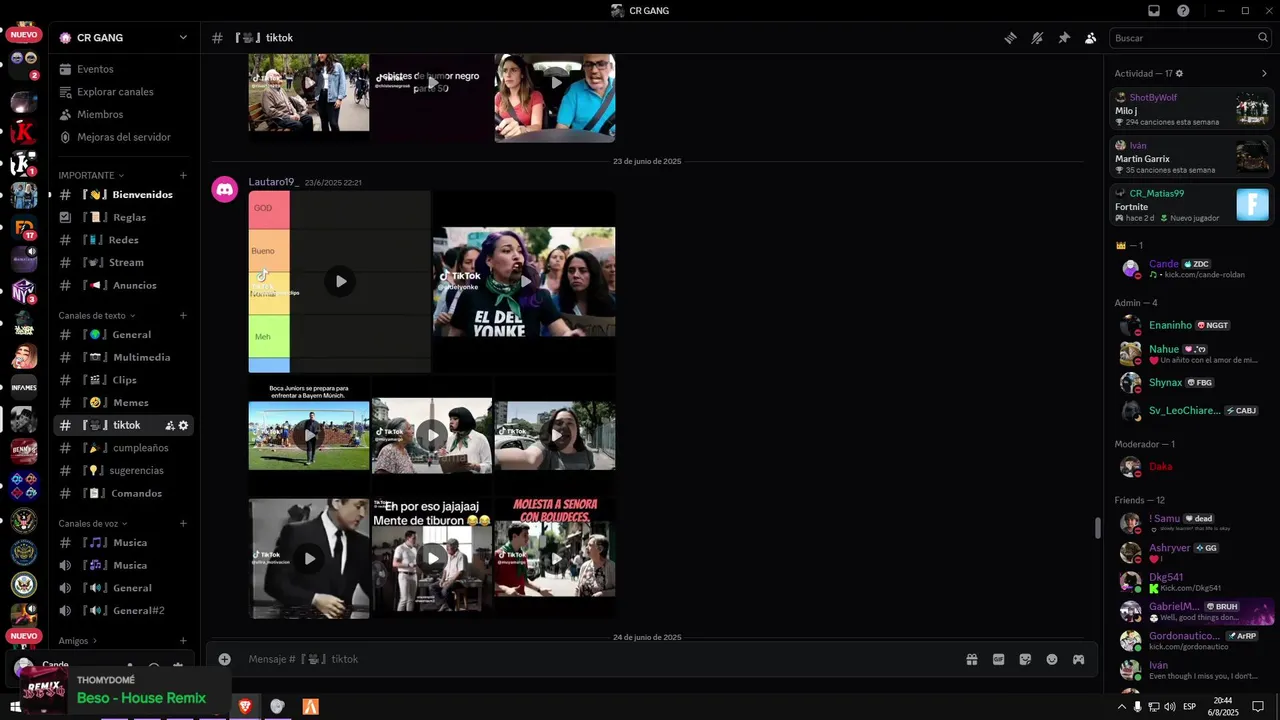Play the Boca Juniors TikTok video
The image size is (1280, 720).
point(309,435)
